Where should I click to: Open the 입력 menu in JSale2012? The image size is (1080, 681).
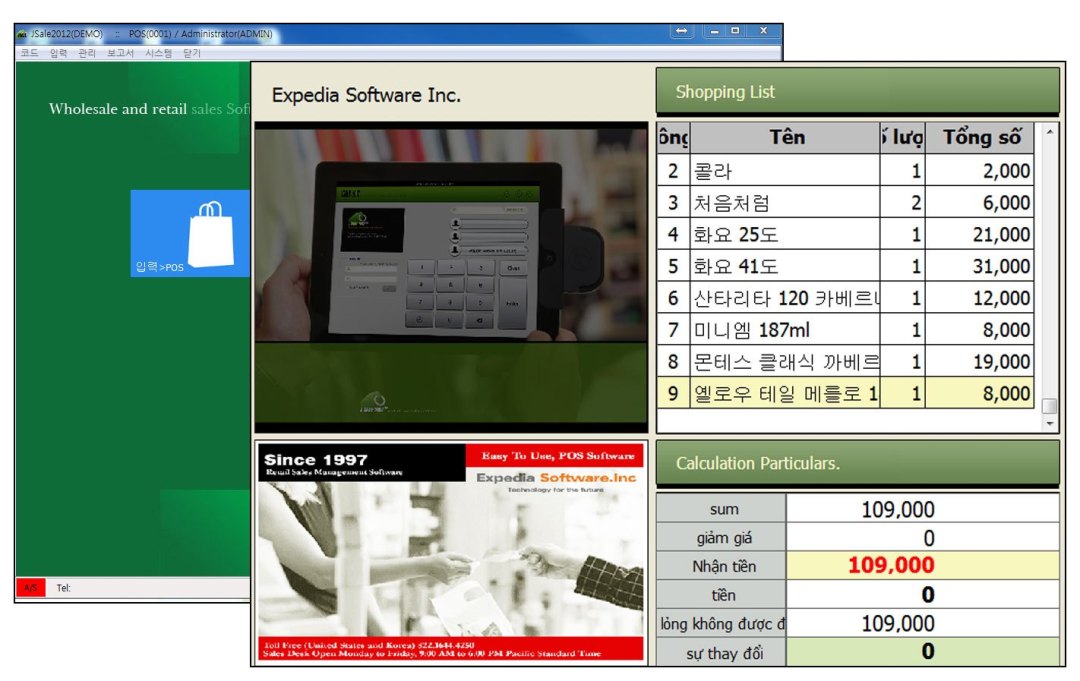coord(59,53)
